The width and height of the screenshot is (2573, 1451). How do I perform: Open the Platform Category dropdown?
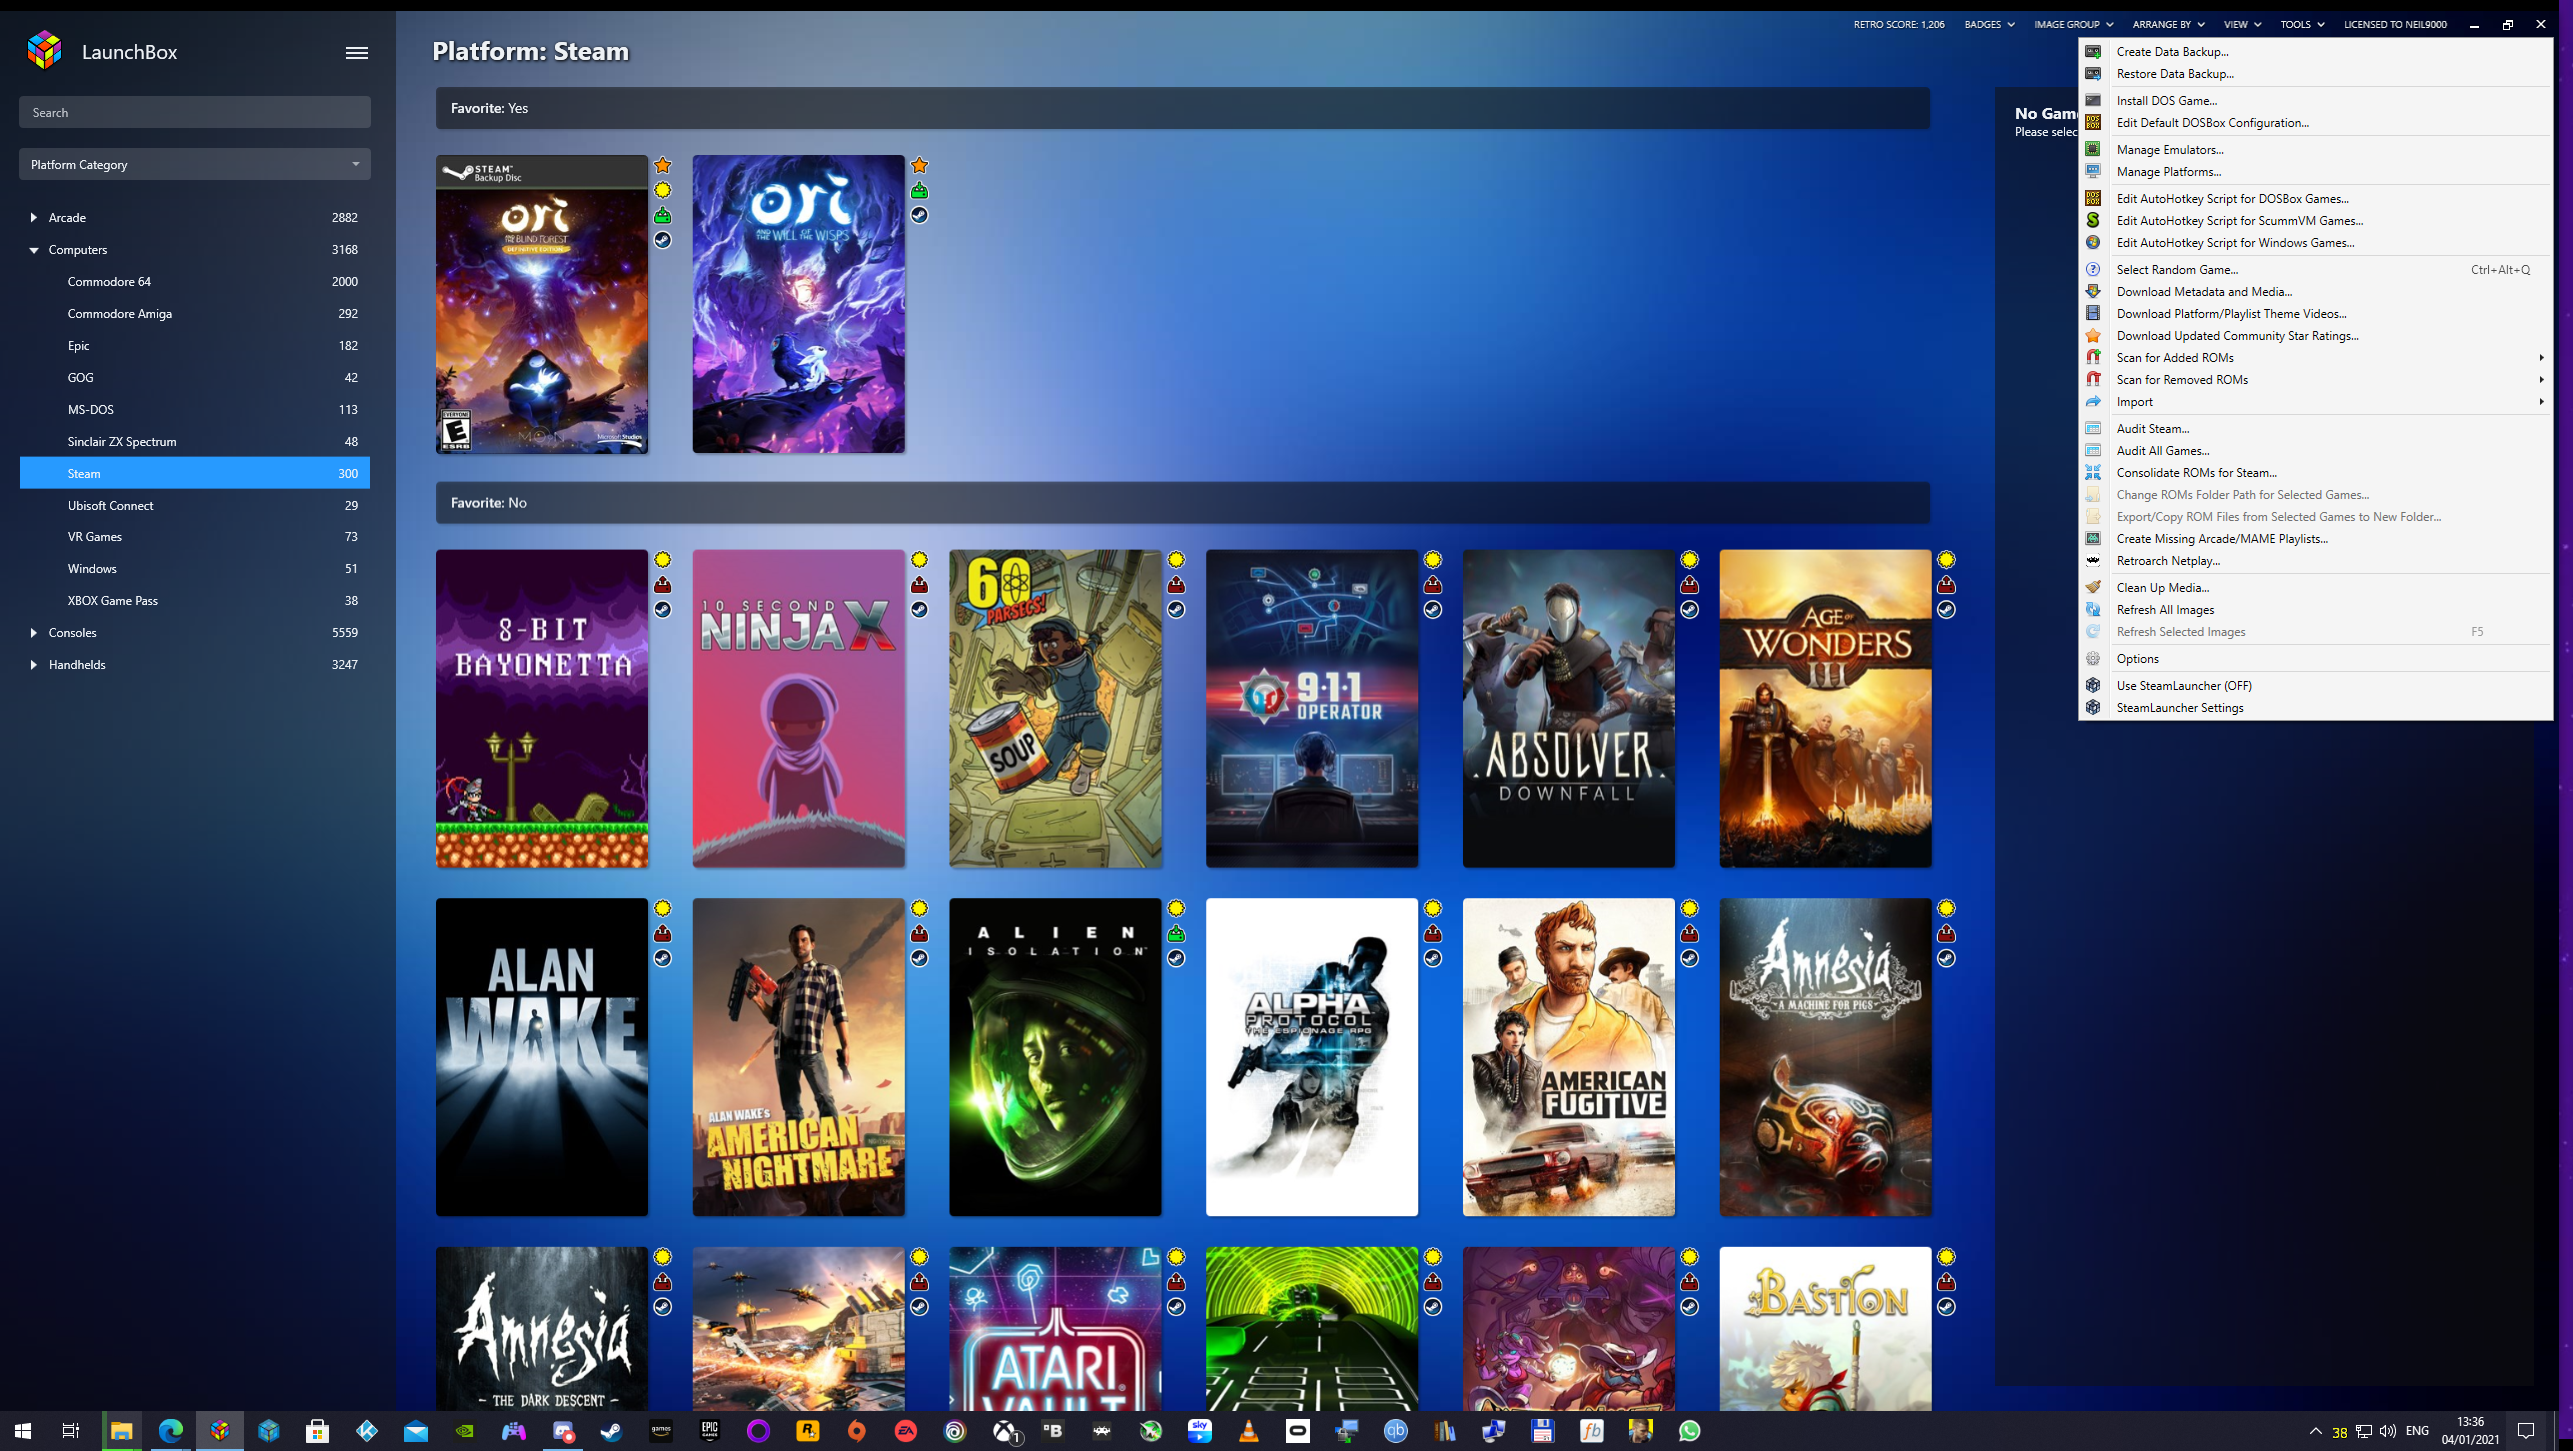[x=195, y=164]
